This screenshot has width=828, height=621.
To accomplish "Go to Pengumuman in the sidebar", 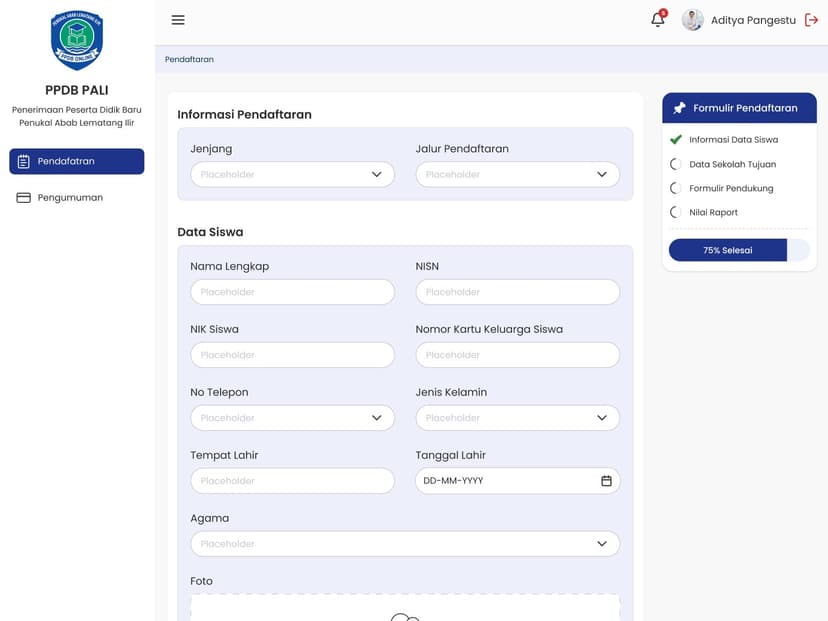I will 77,197.
